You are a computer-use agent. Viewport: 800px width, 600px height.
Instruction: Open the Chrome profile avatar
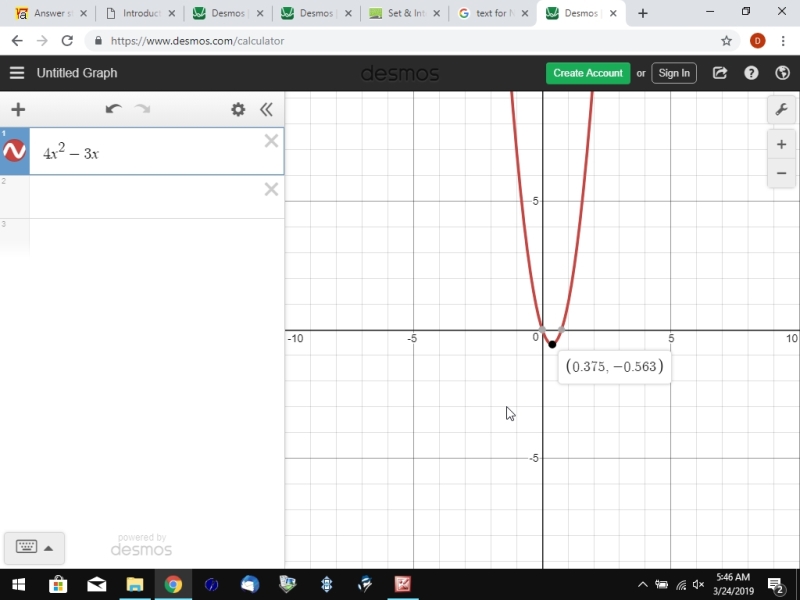click(x=757, y=41)
